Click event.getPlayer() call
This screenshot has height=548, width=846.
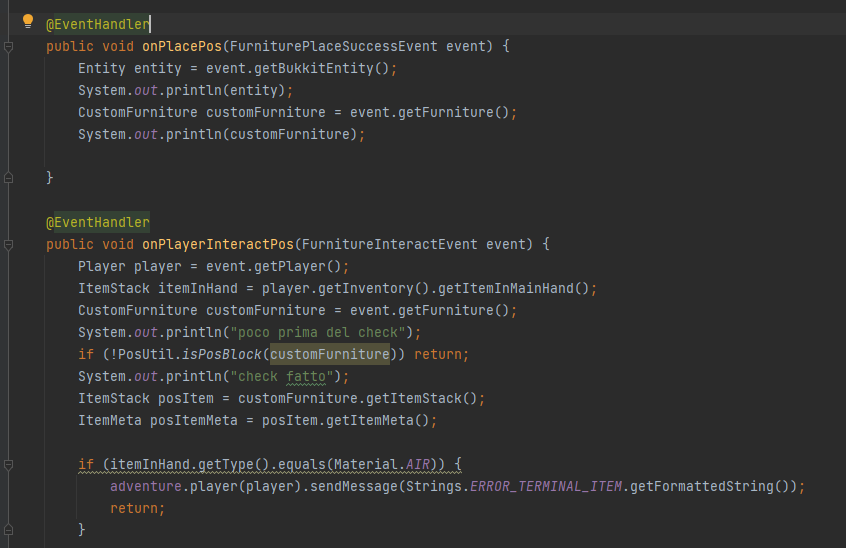pos(274,266)
